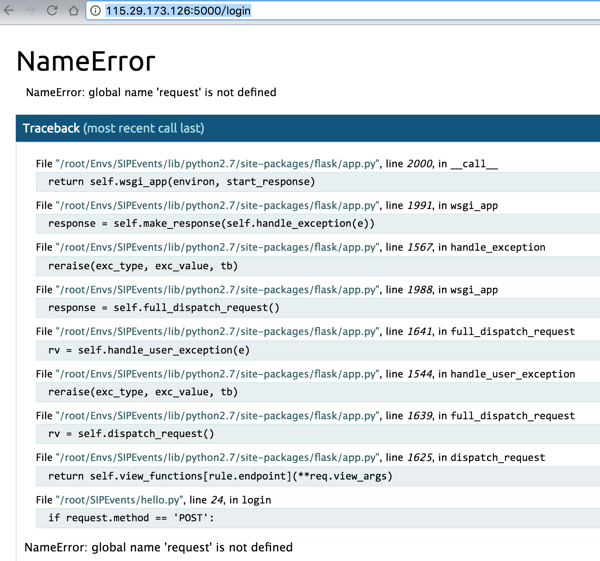The image size is (600, 561).
Task: Open the site information icon
Action: [x=96, y=11]
